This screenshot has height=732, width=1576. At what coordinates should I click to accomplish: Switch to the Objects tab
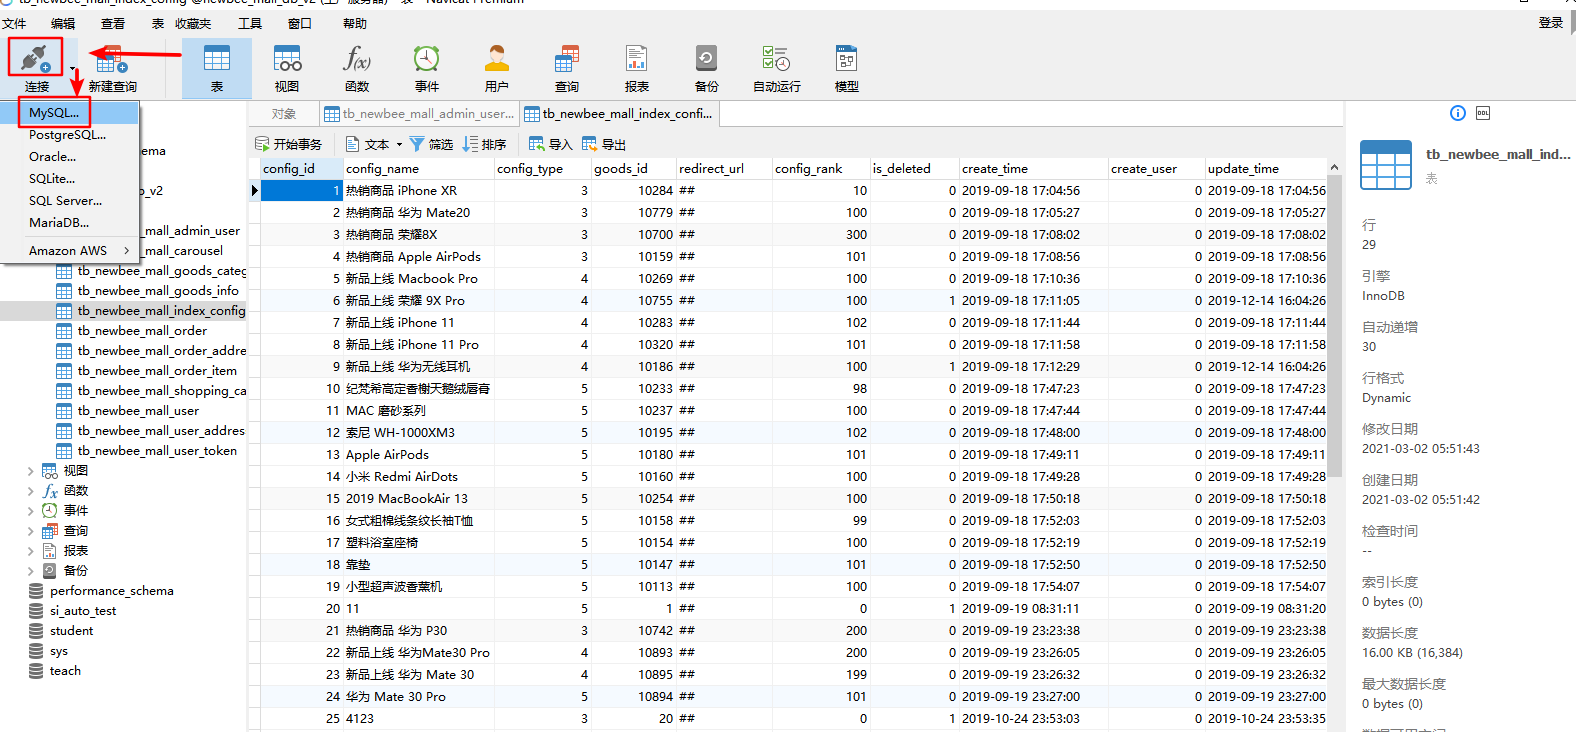[284, 114]
